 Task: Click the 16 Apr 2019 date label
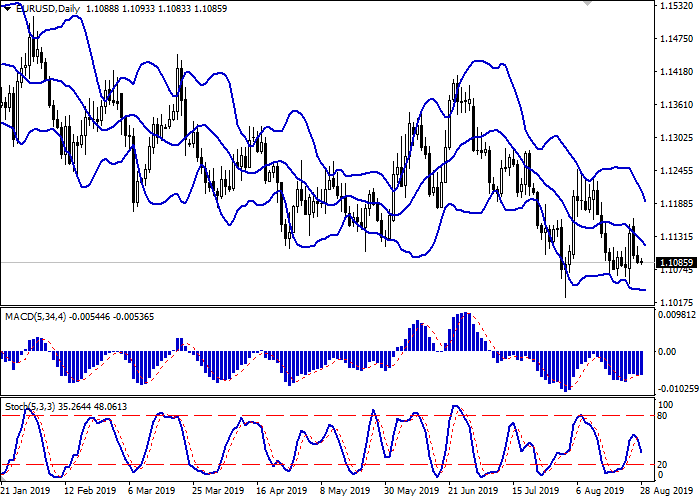(281, 492)
